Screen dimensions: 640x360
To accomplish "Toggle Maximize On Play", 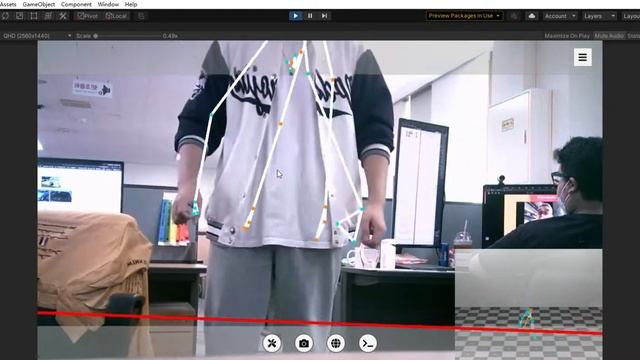I will [x=567, y=36].
